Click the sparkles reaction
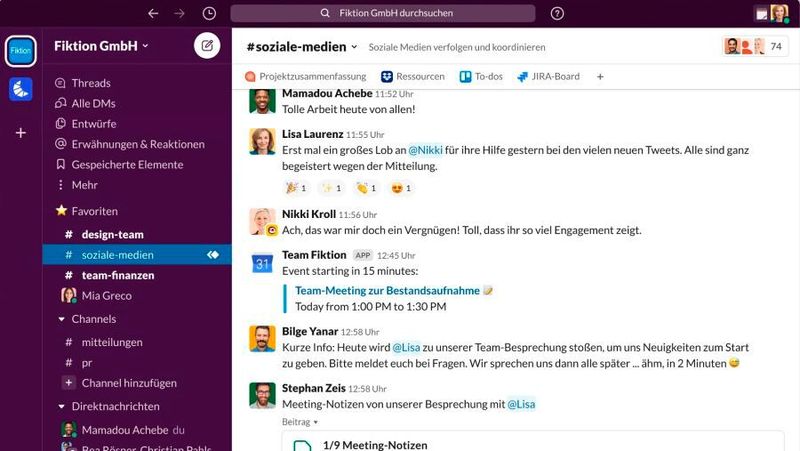The width and height of the screenshot is (800, 451). pyautogui.click(x=331, y=188)
